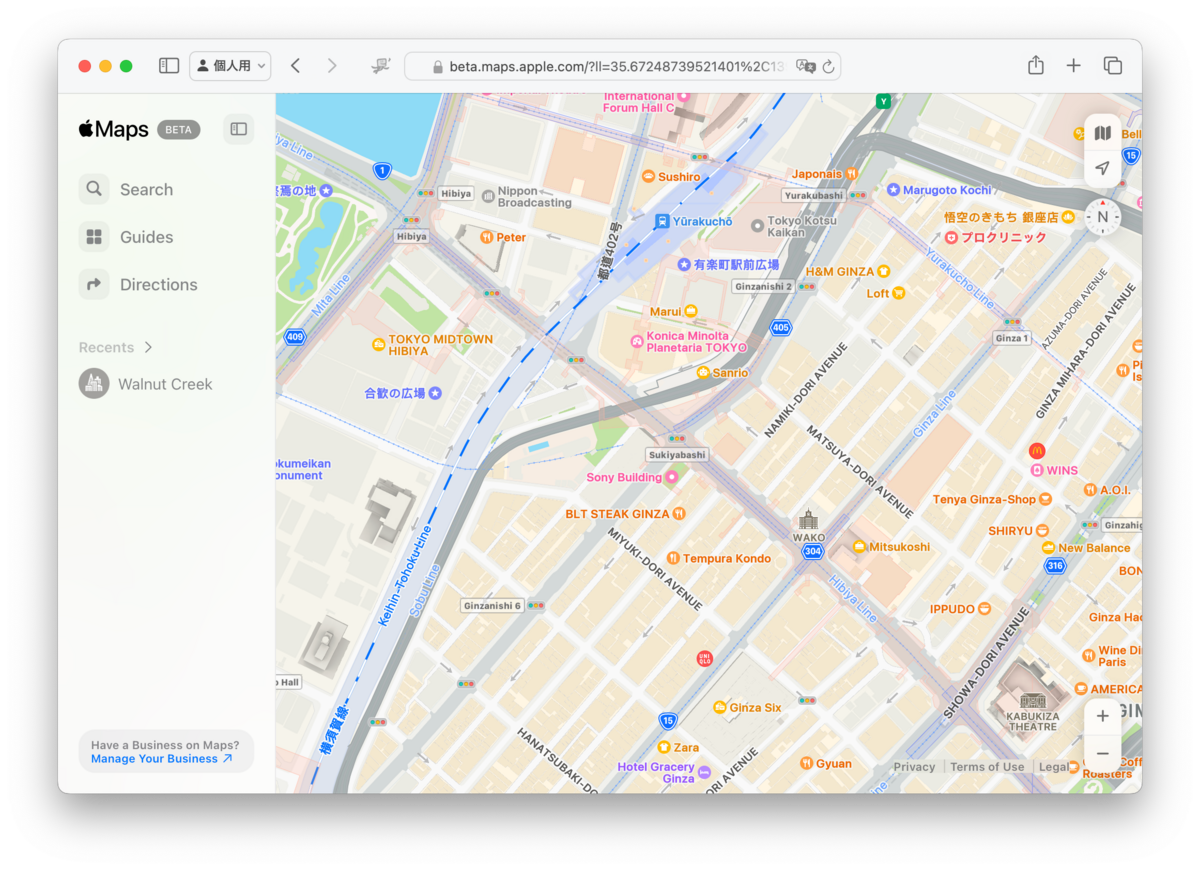
Task: Open the Safari share button
Action: [x=1036, y=66]
